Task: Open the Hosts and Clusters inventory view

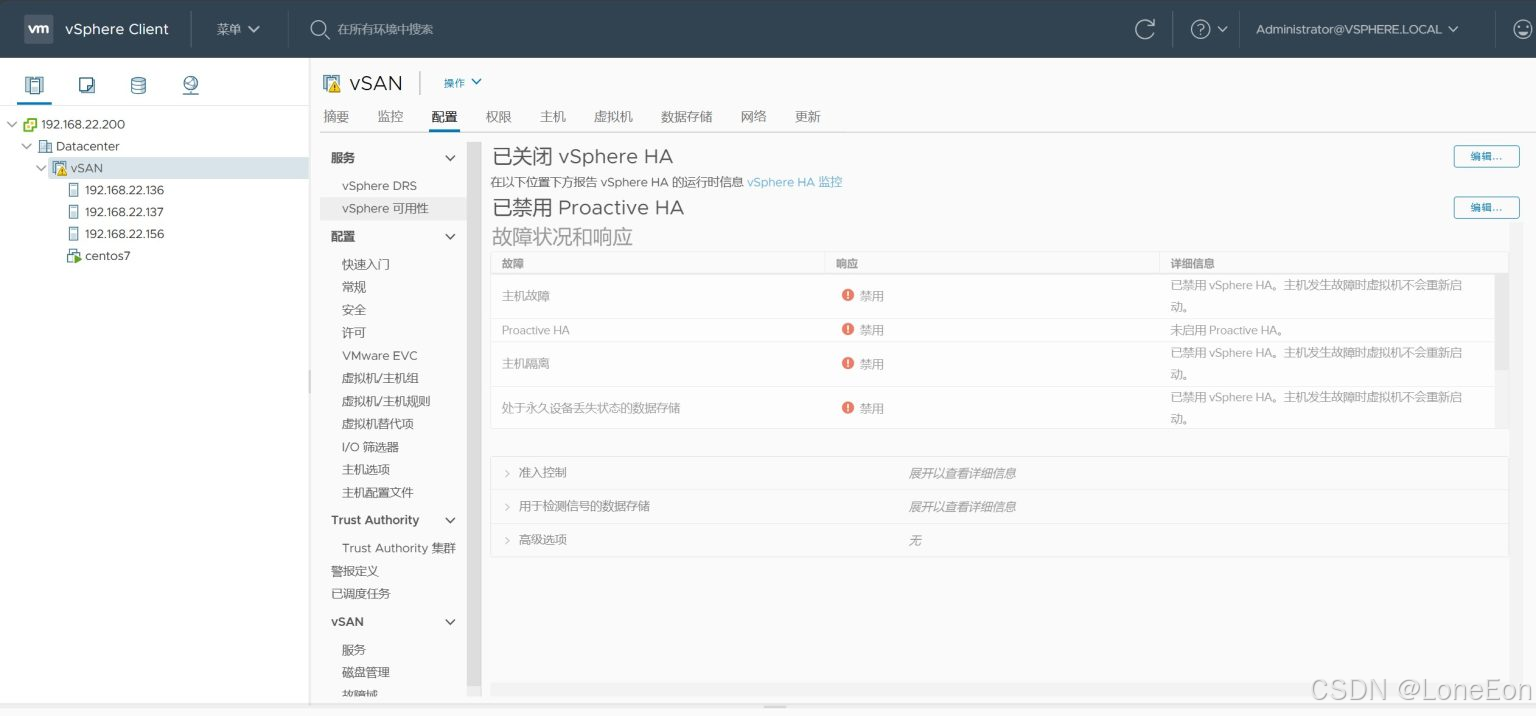Action: (x=34, y=85)
